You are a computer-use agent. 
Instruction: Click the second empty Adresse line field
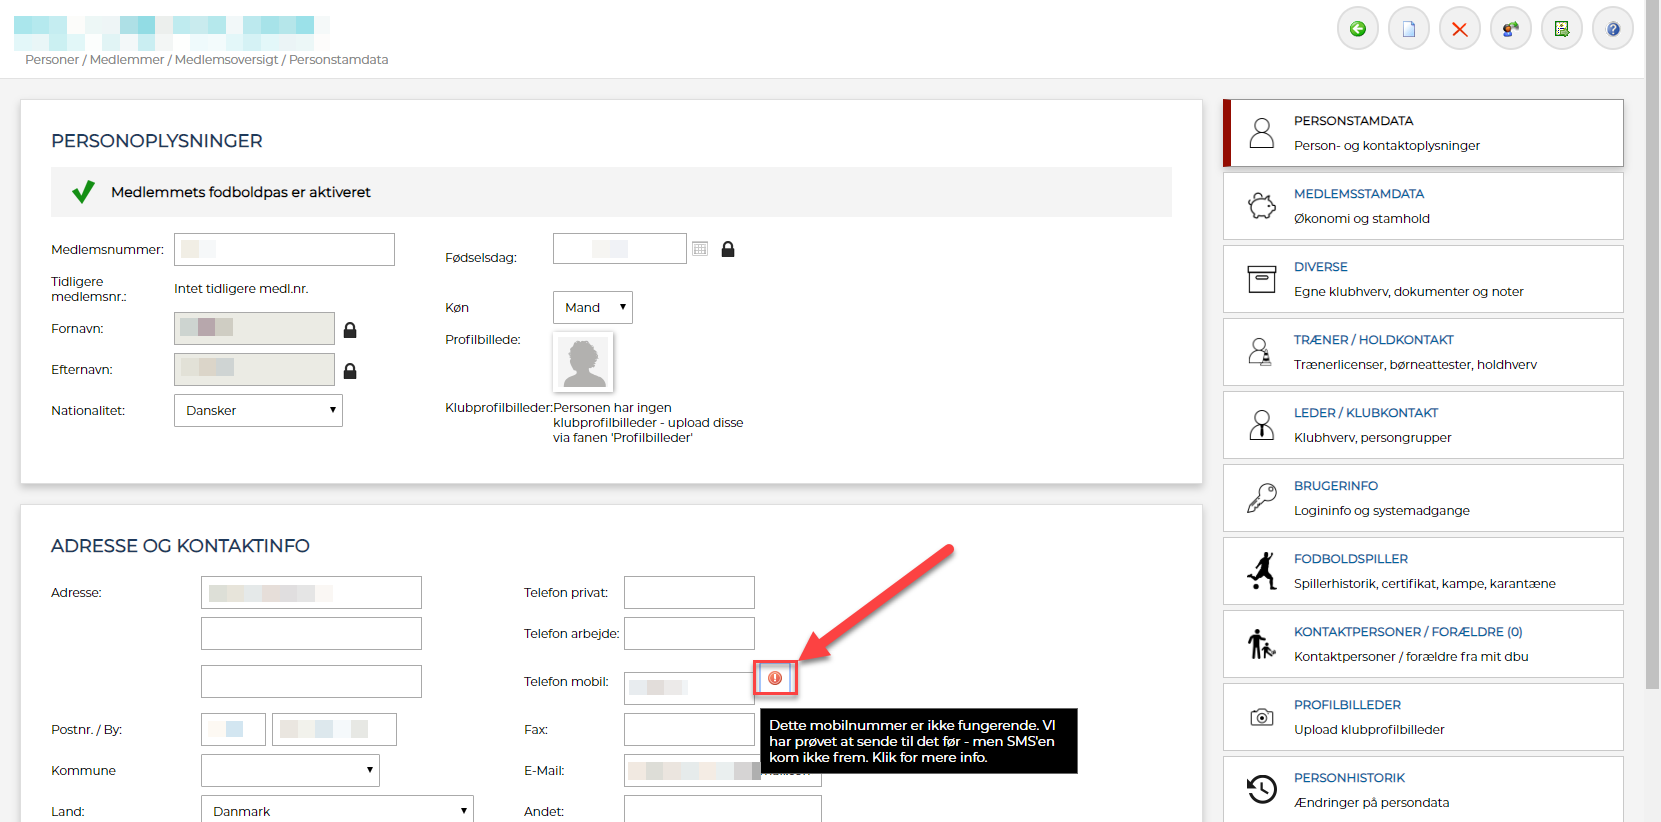tap(311, 633)
